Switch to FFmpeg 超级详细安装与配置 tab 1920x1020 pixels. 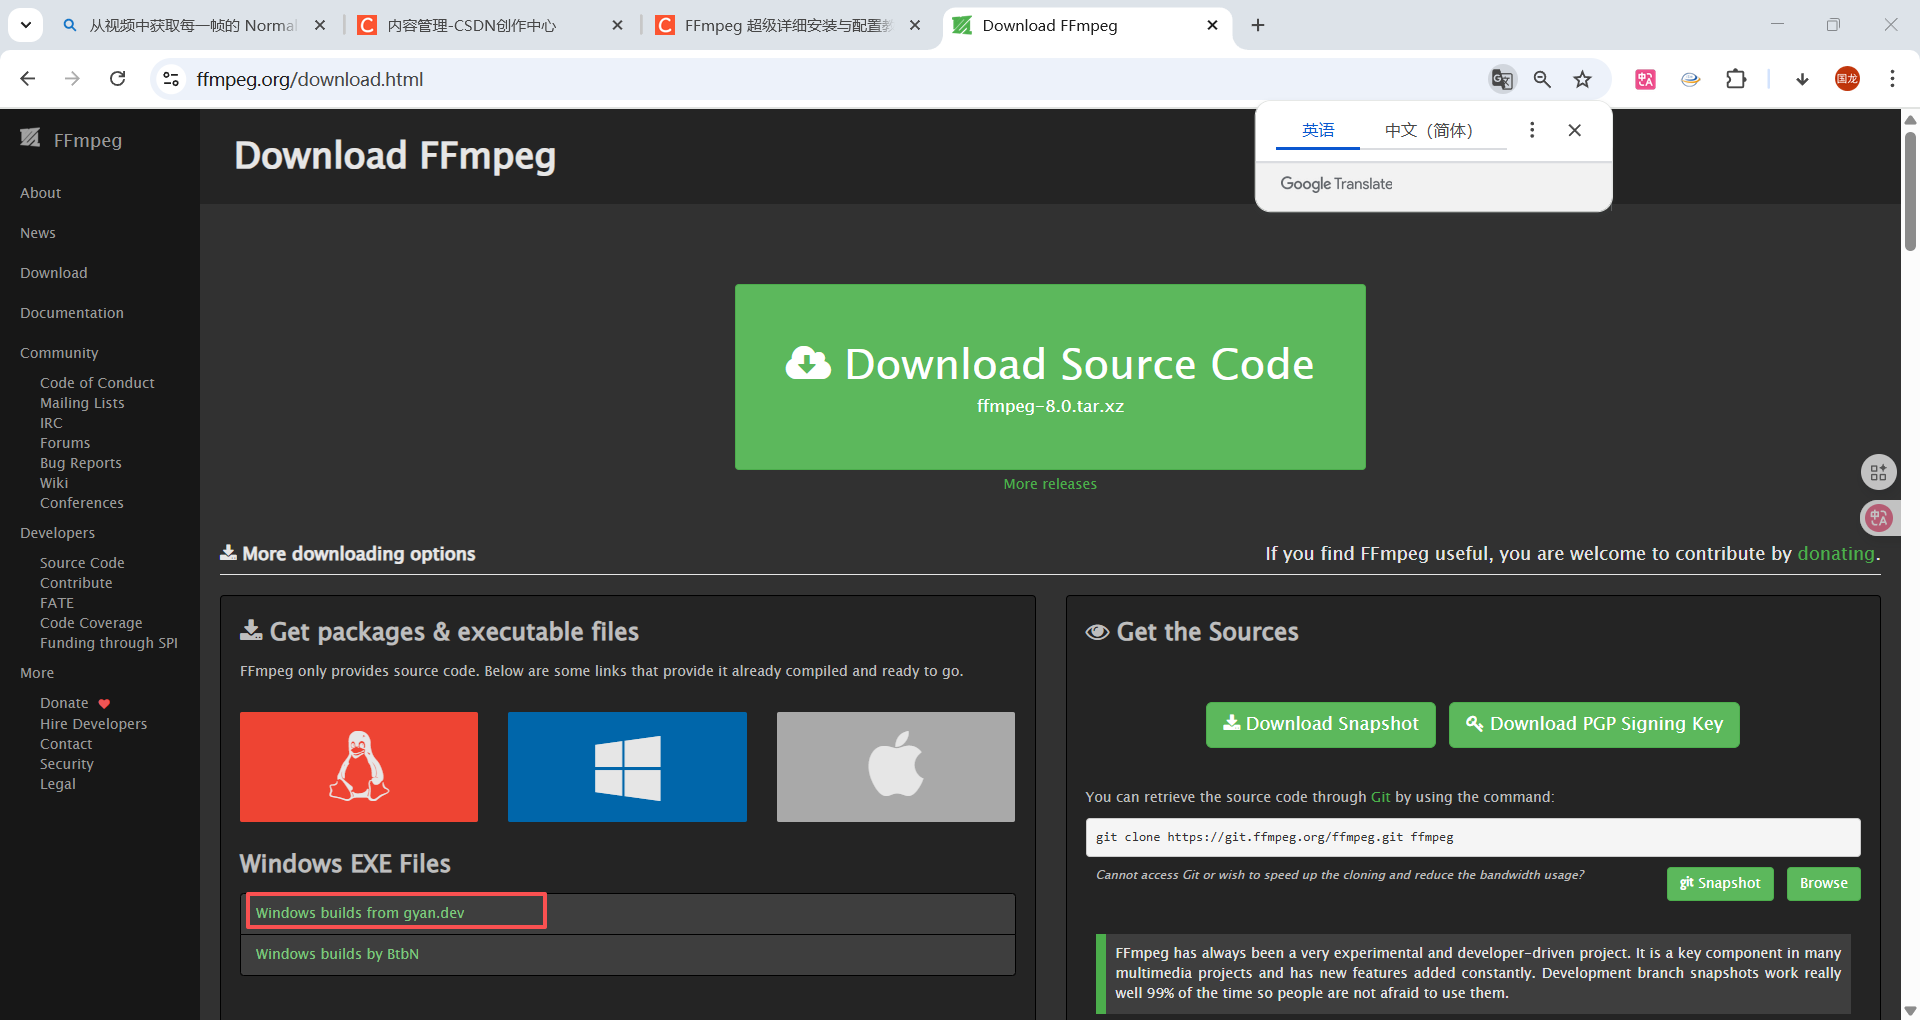(787, 25)
